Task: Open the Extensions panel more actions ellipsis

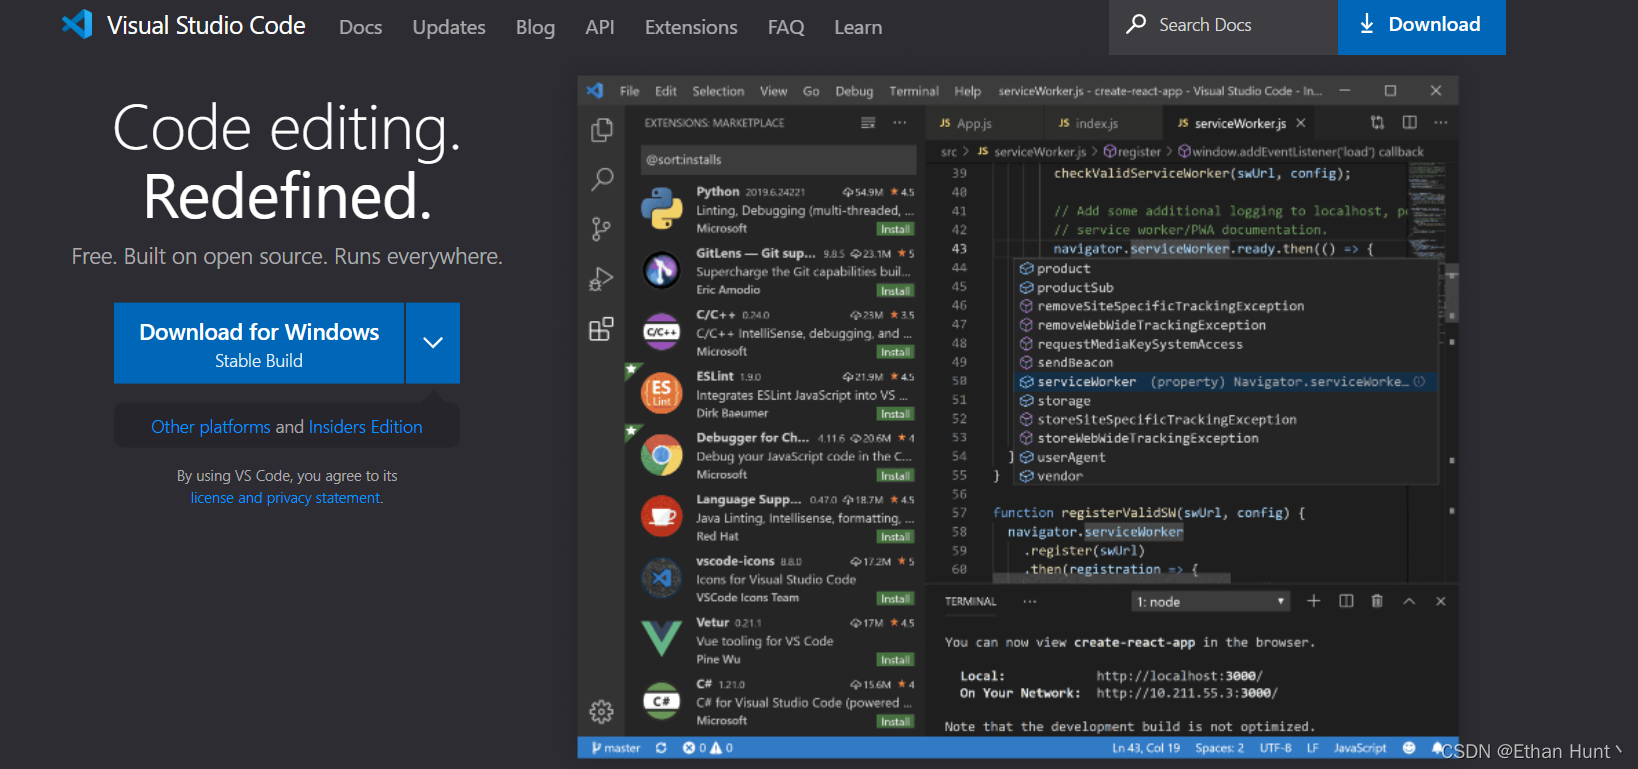Action: 900,123
